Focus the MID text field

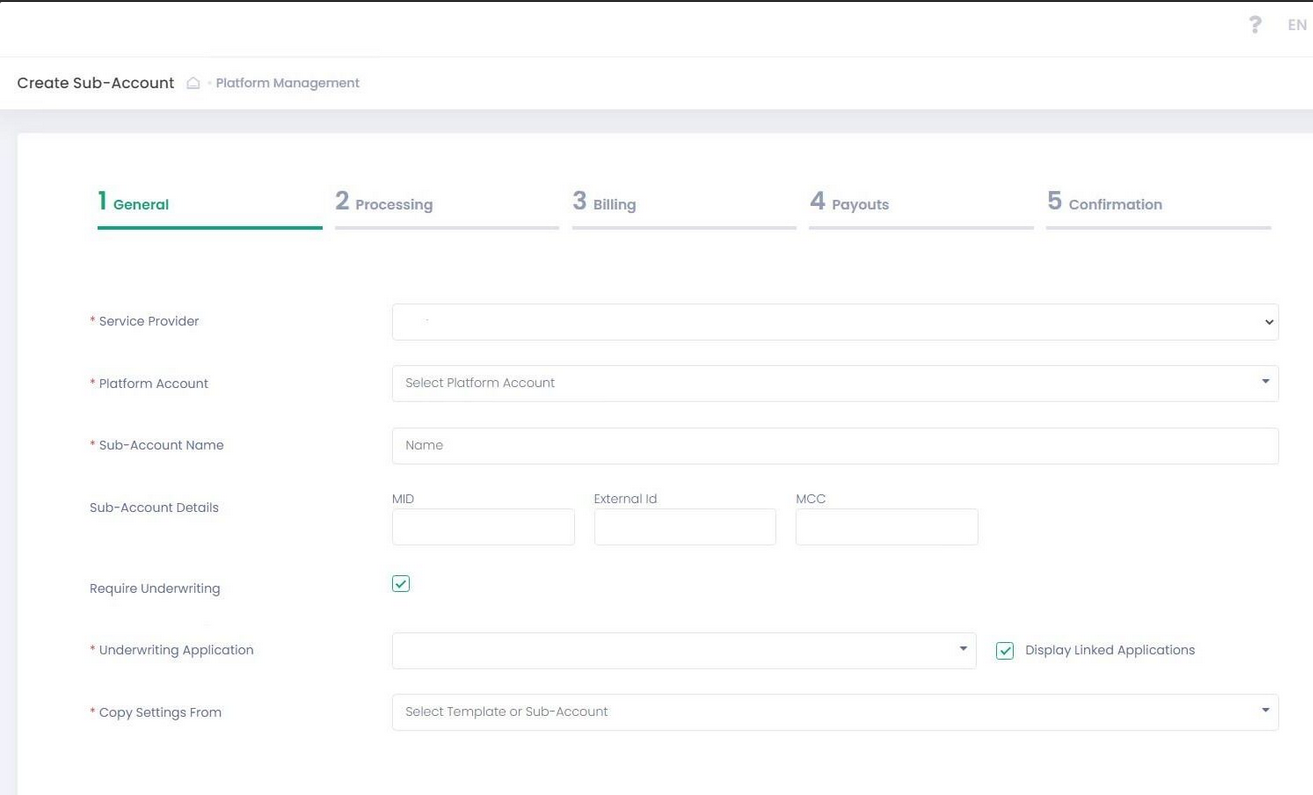click(x=483, y=527)
